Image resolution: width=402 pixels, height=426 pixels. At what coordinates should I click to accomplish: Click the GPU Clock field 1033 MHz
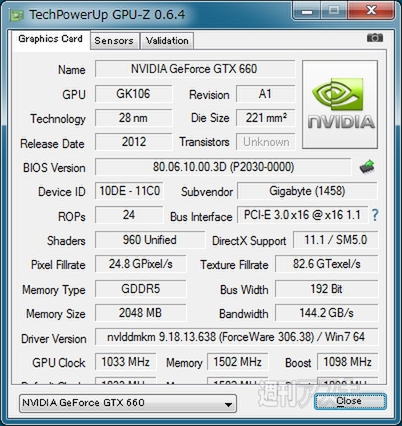click(126, 362)
